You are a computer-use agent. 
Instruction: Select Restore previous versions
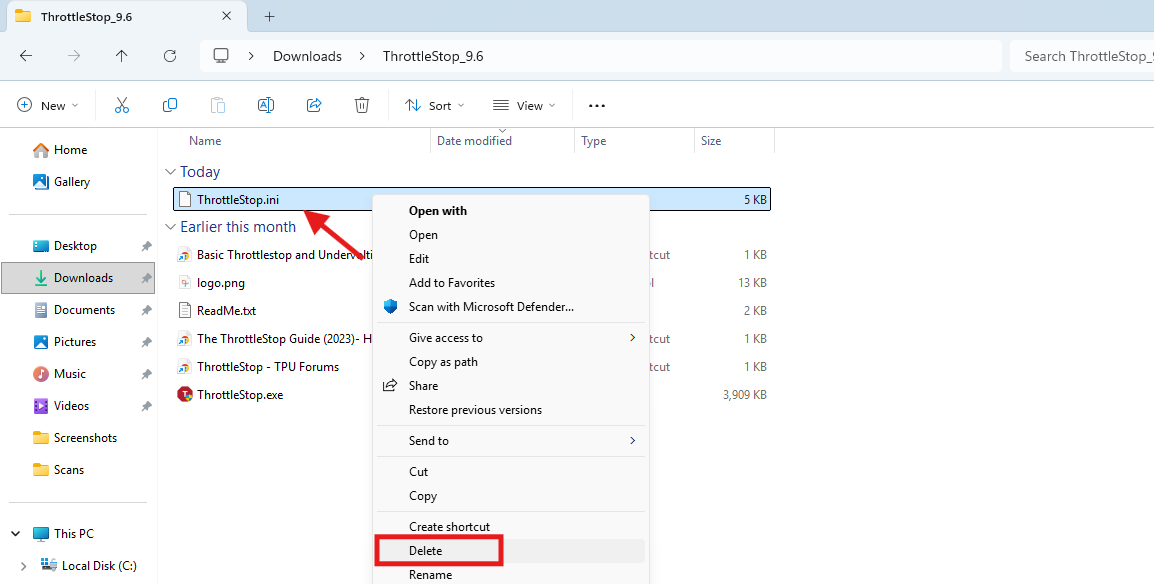tap(511, 410)
